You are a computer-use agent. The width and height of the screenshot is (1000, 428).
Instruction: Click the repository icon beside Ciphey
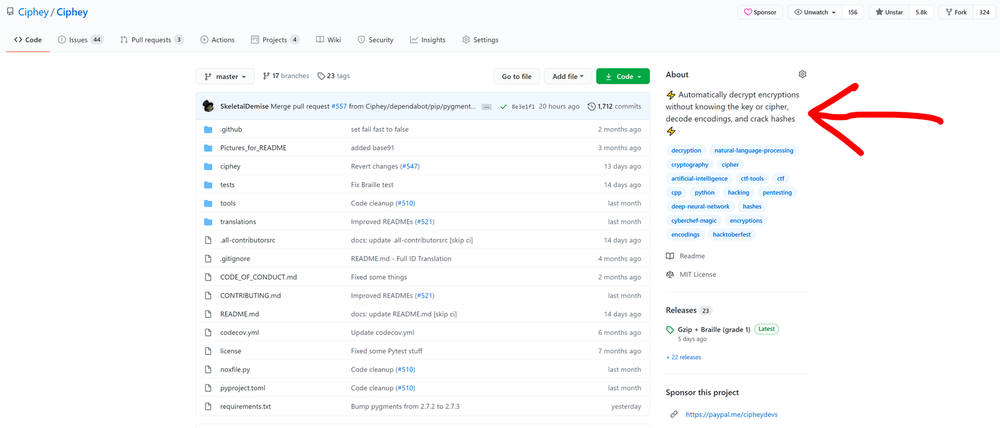[x=10, y=11]
